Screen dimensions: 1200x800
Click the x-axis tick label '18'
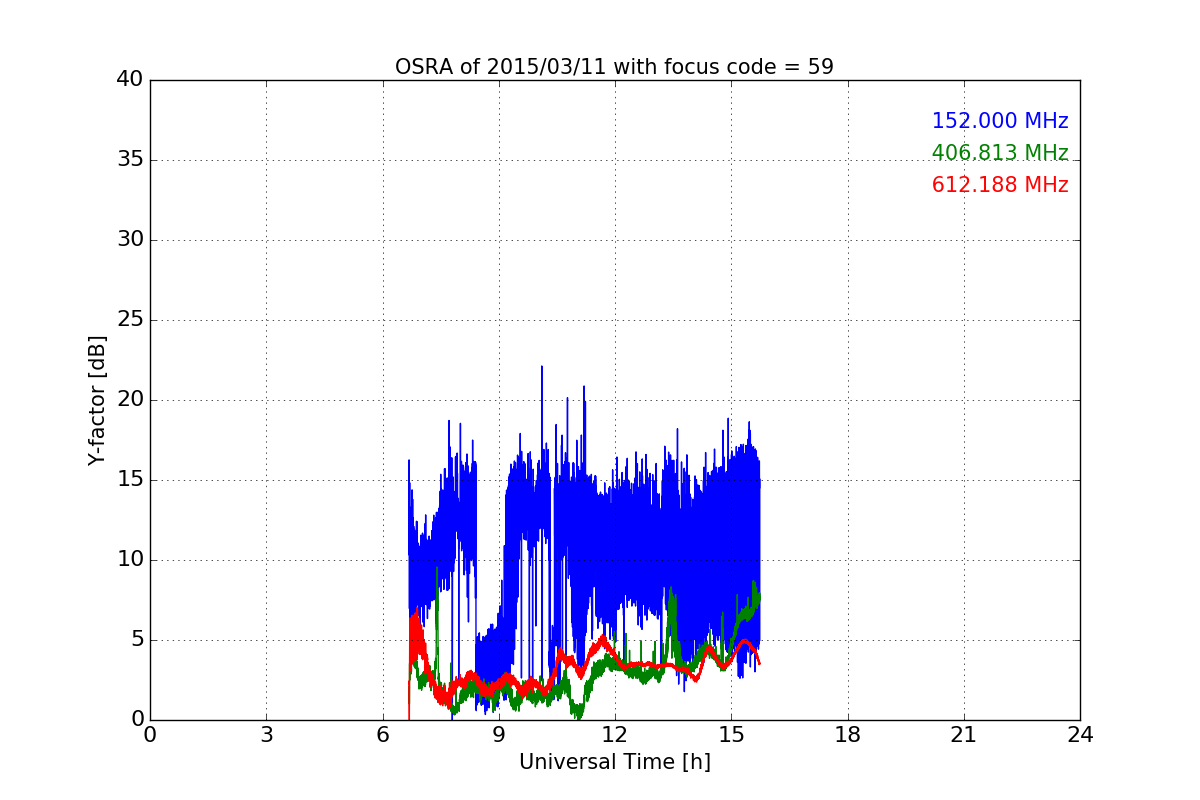[x=848, y=735]
